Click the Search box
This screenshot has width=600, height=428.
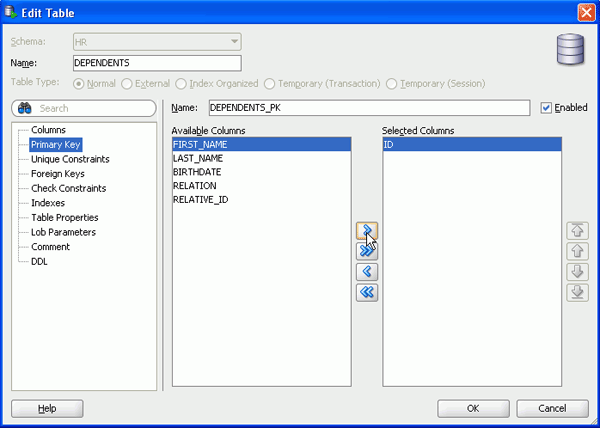pyautogui.click(x=84, y=108)
